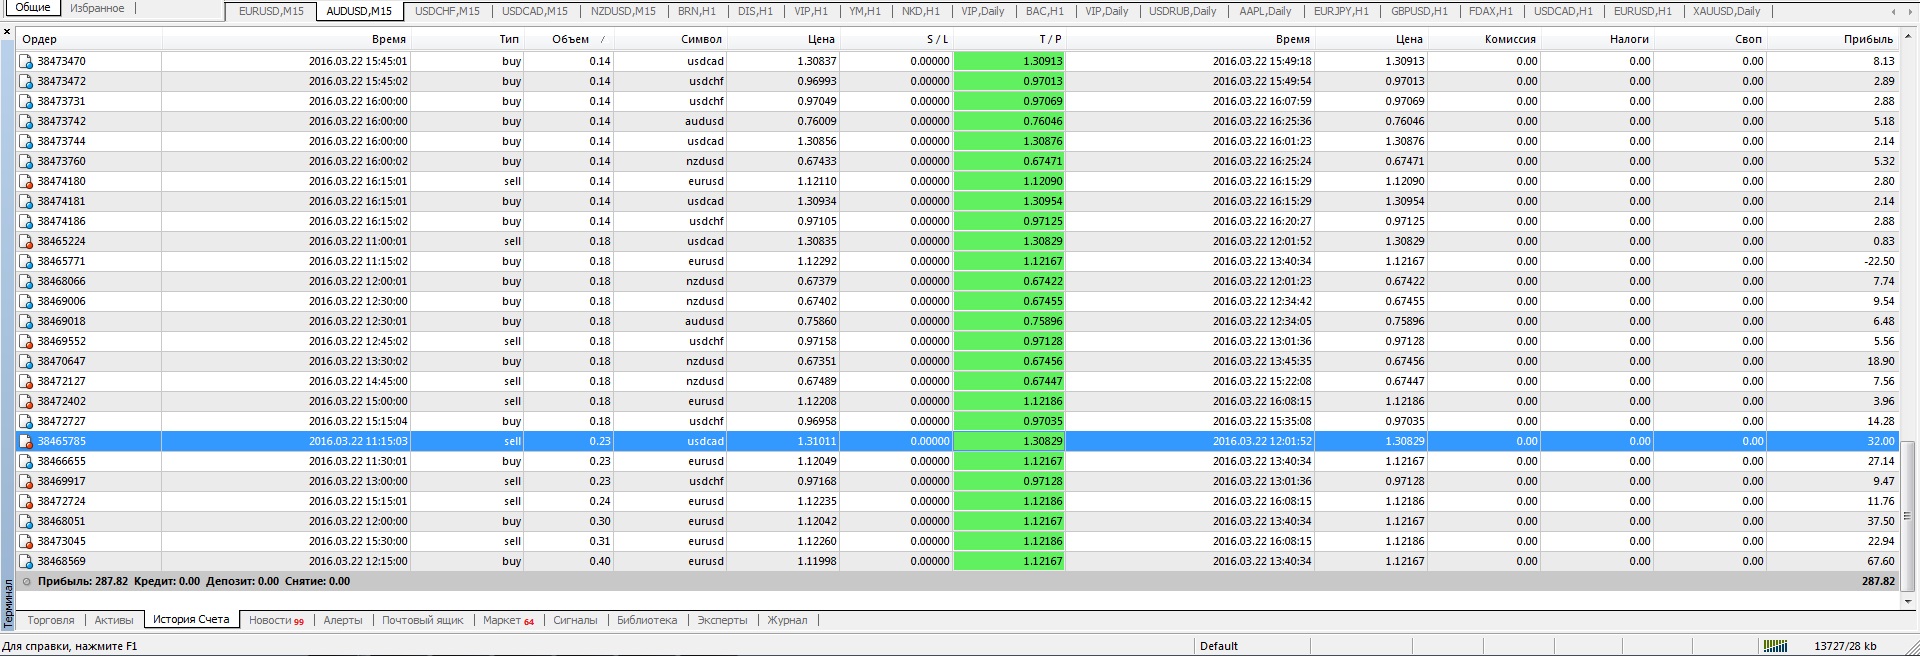Sort by the Своп column header
This screenshot has height=656, width=1920.
(1709, 39)
